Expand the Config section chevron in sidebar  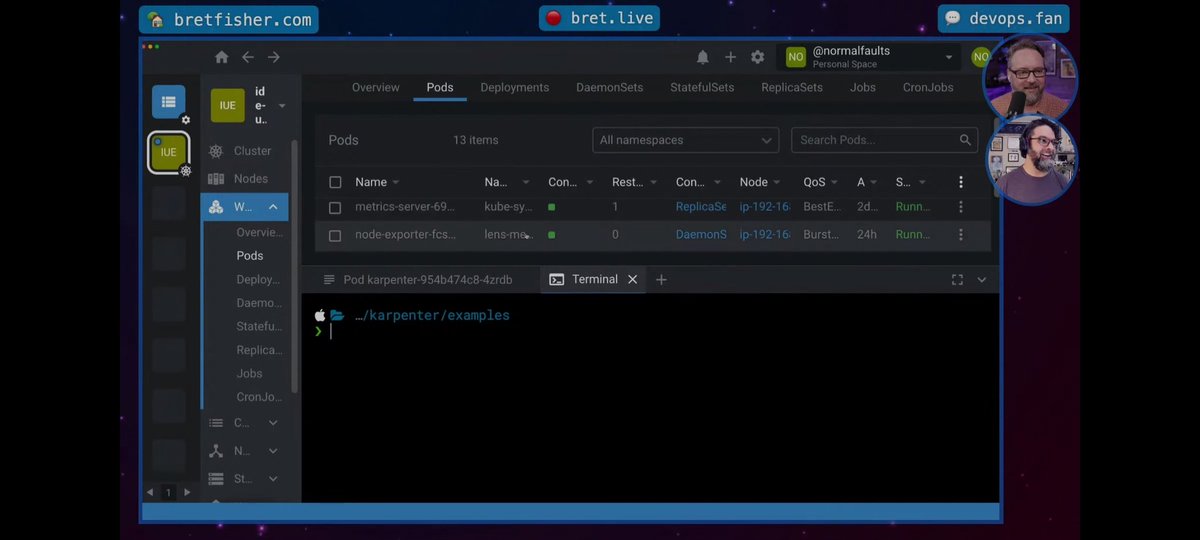pos(273,423)
